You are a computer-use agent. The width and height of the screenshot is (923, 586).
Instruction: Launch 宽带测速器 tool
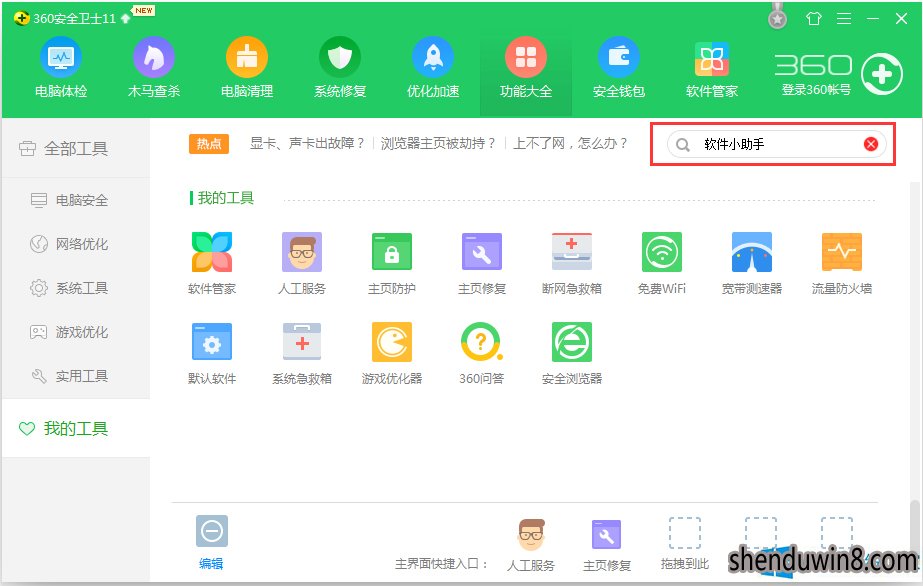pyautogui.click(x=752, y=263)
